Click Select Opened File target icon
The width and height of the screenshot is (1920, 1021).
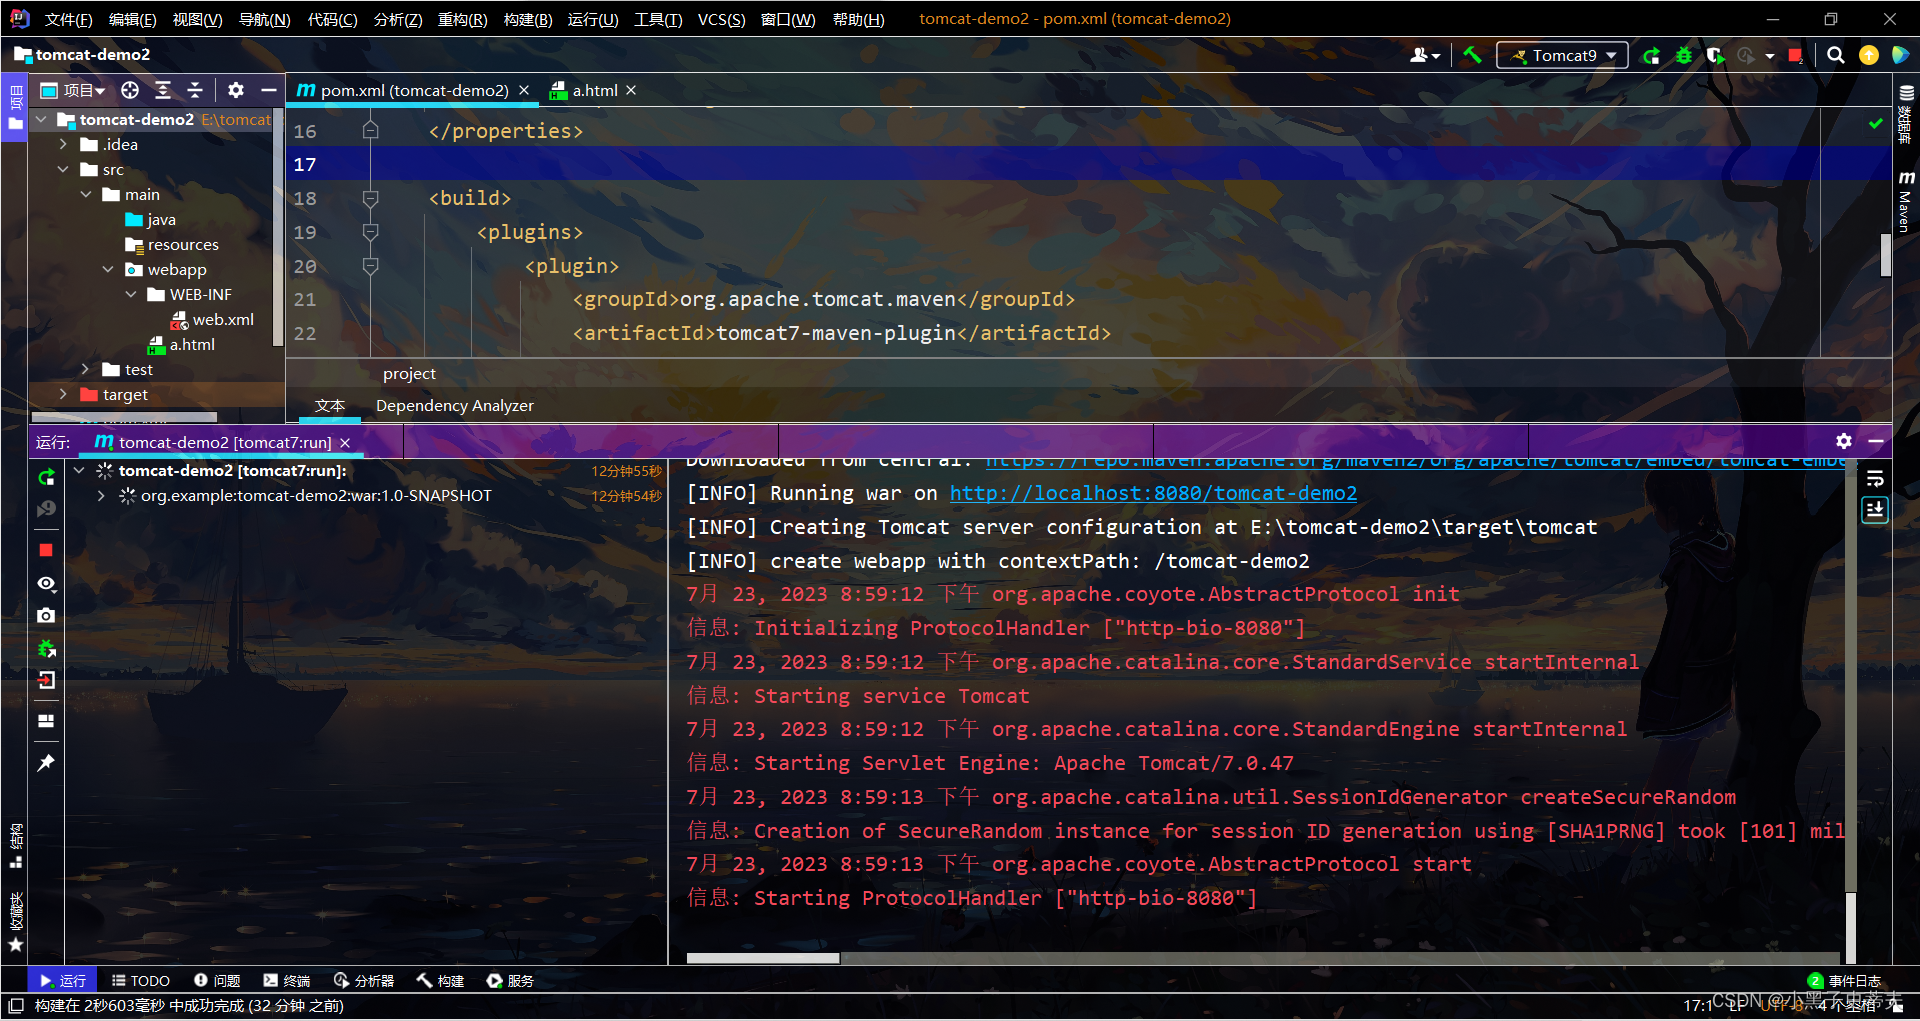(130, 90)
